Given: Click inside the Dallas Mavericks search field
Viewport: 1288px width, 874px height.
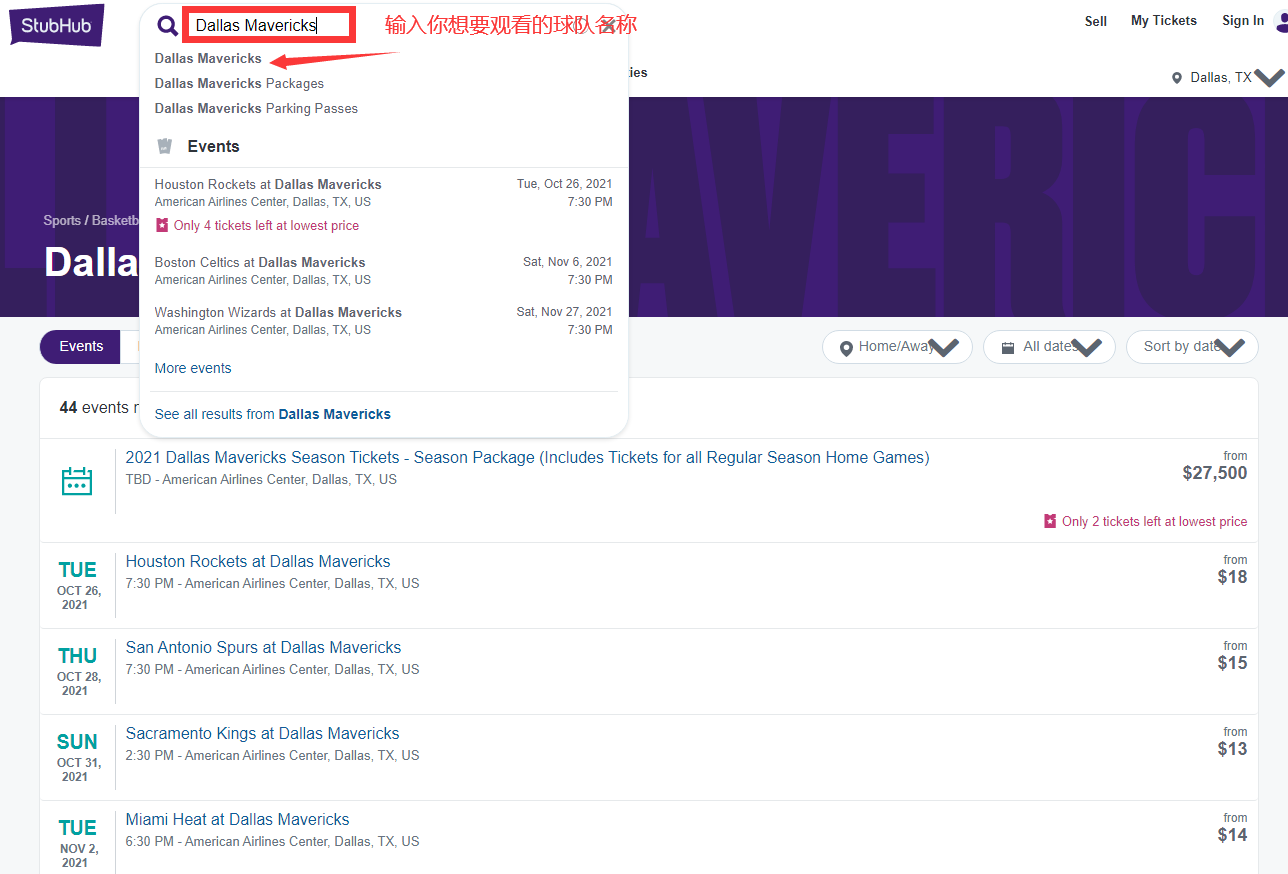Looking at the screenshot, I should point(268,26).
